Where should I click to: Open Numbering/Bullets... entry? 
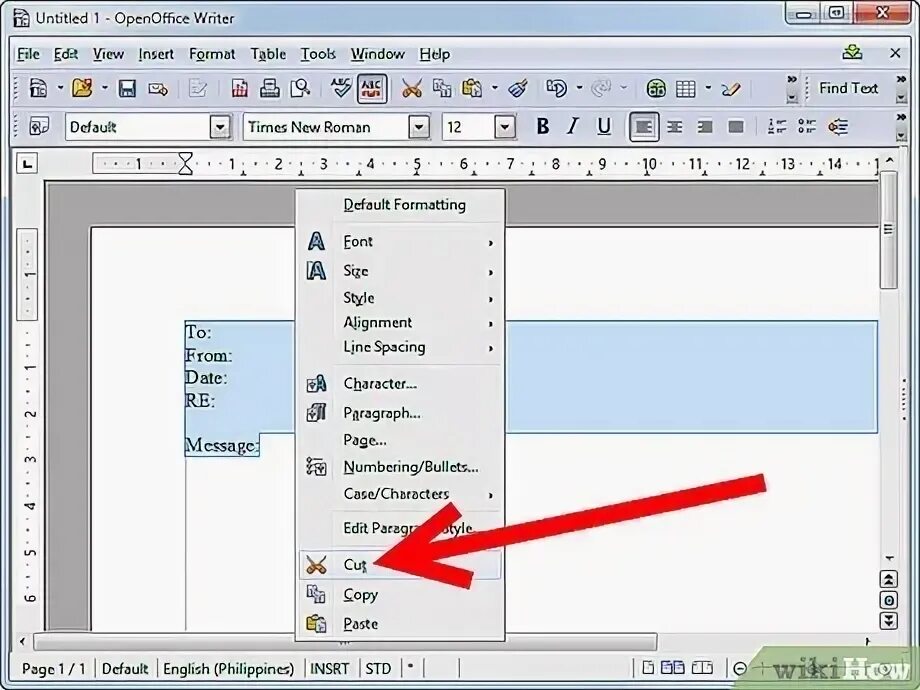400,467
